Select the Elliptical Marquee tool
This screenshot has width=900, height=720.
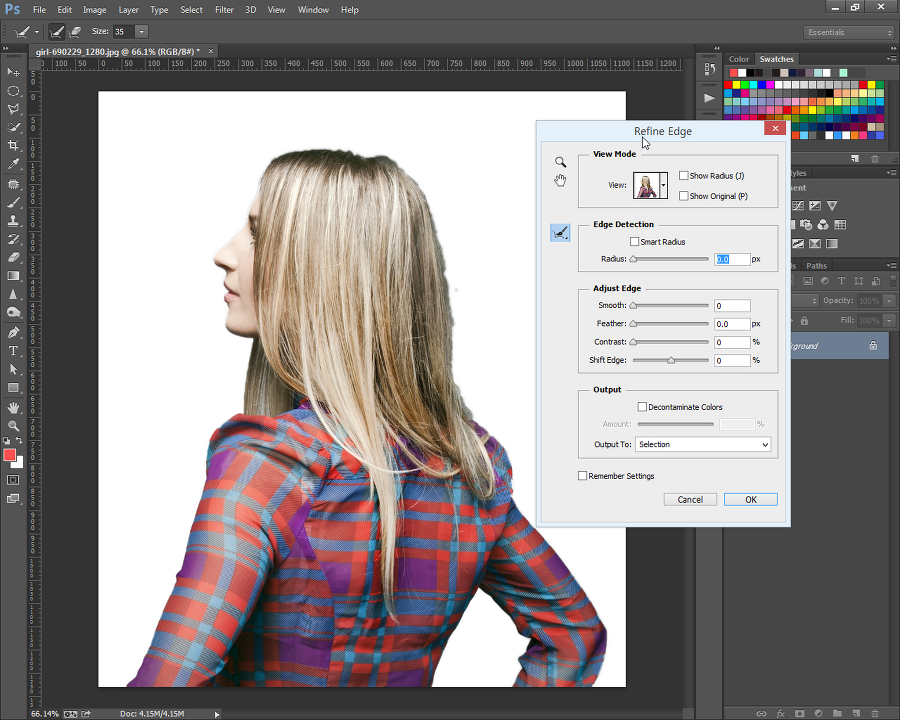tap(13, 91)
